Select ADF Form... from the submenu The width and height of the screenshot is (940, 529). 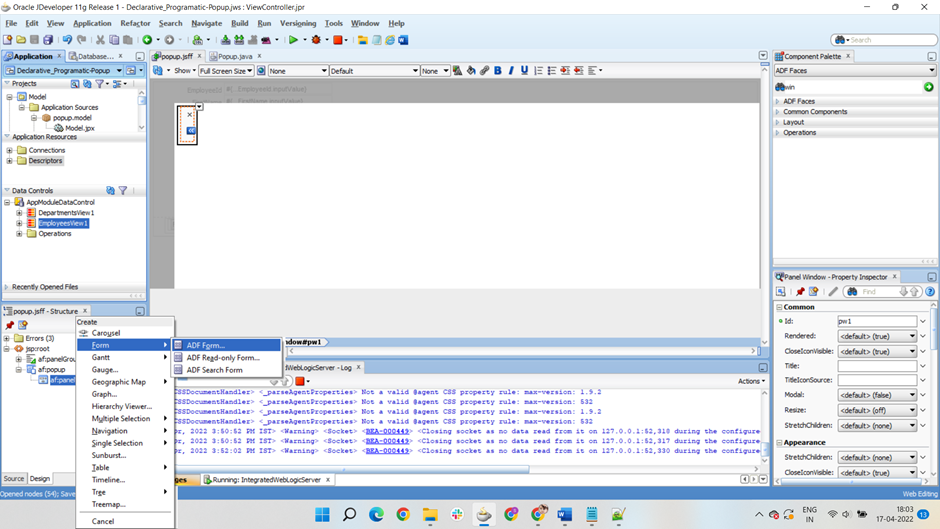227,345
